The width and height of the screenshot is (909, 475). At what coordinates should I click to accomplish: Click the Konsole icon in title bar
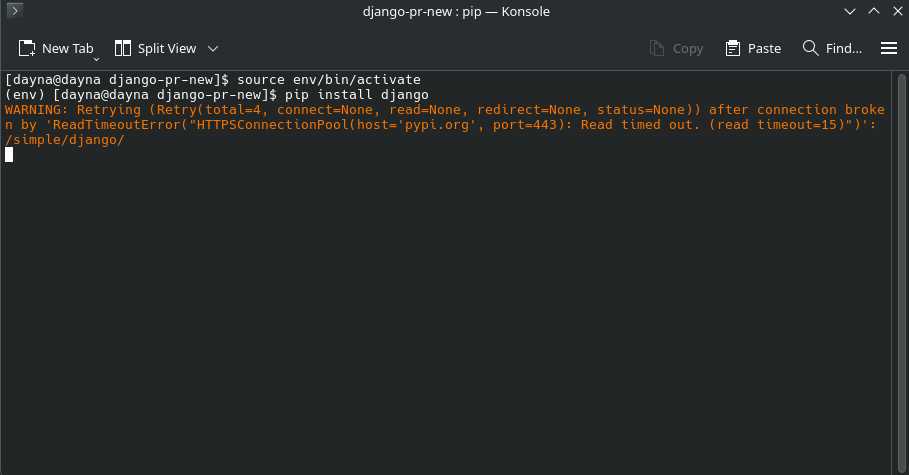coord(15,11)
